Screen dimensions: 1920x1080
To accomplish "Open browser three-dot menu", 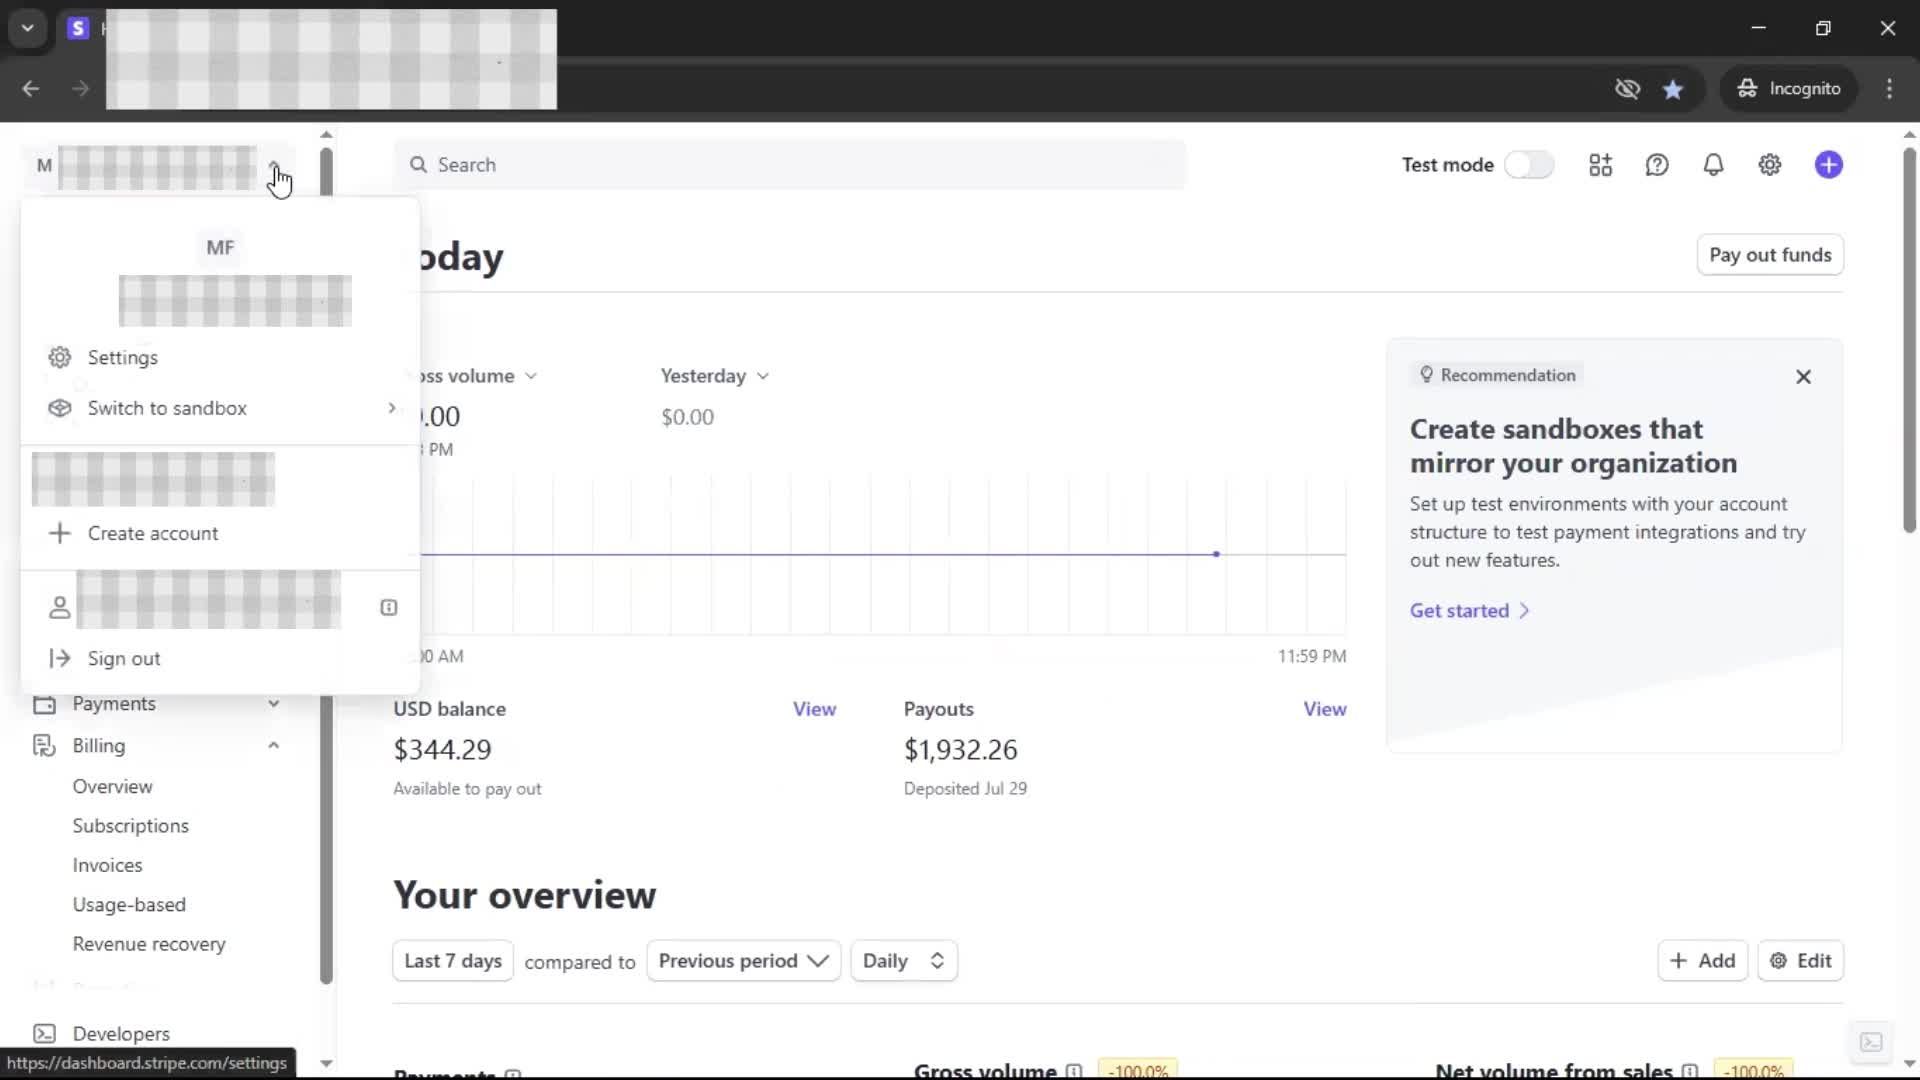I will point(1889,89).
